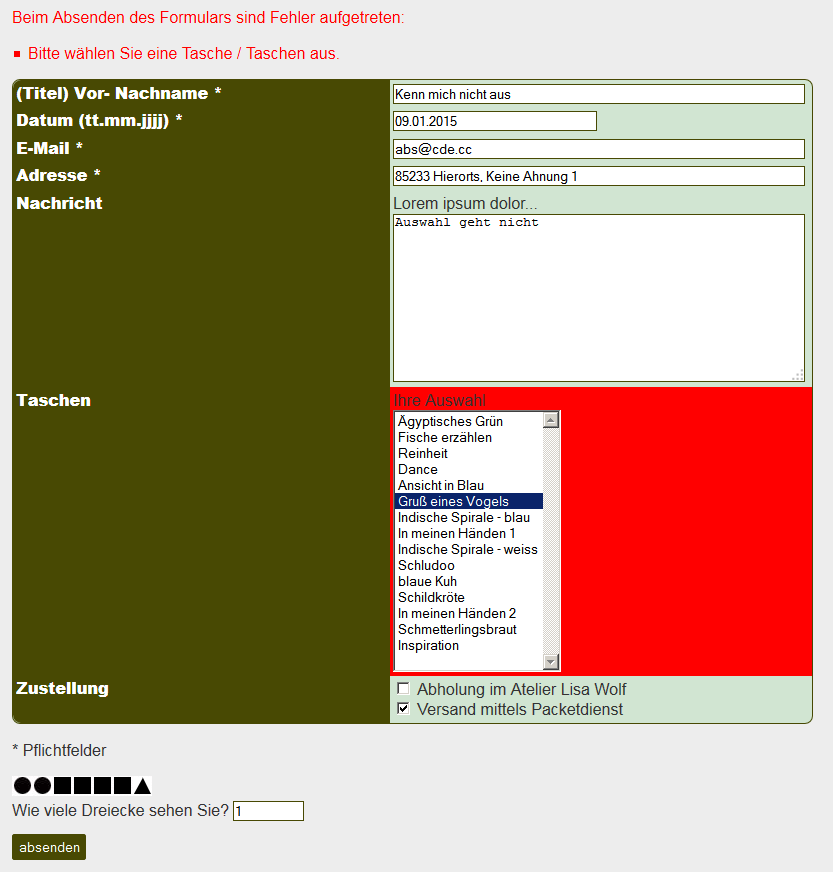This screenshot has width=833, height=872.
Task: Choose 'Schmetterlingsbraut' in the list
Action: [x=457, y=630]
